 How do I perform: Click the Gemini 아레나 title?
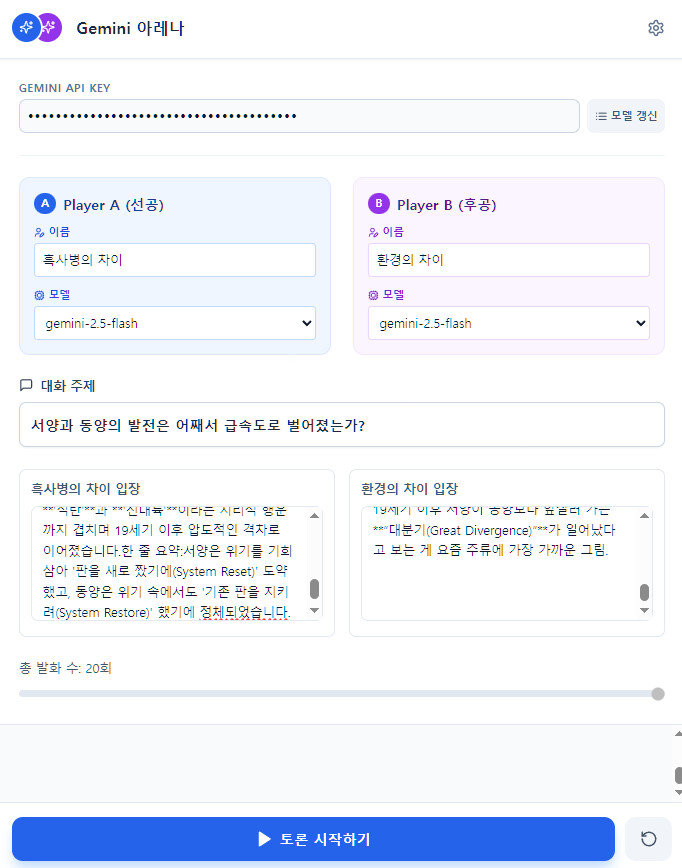click(x=130, y=28)
